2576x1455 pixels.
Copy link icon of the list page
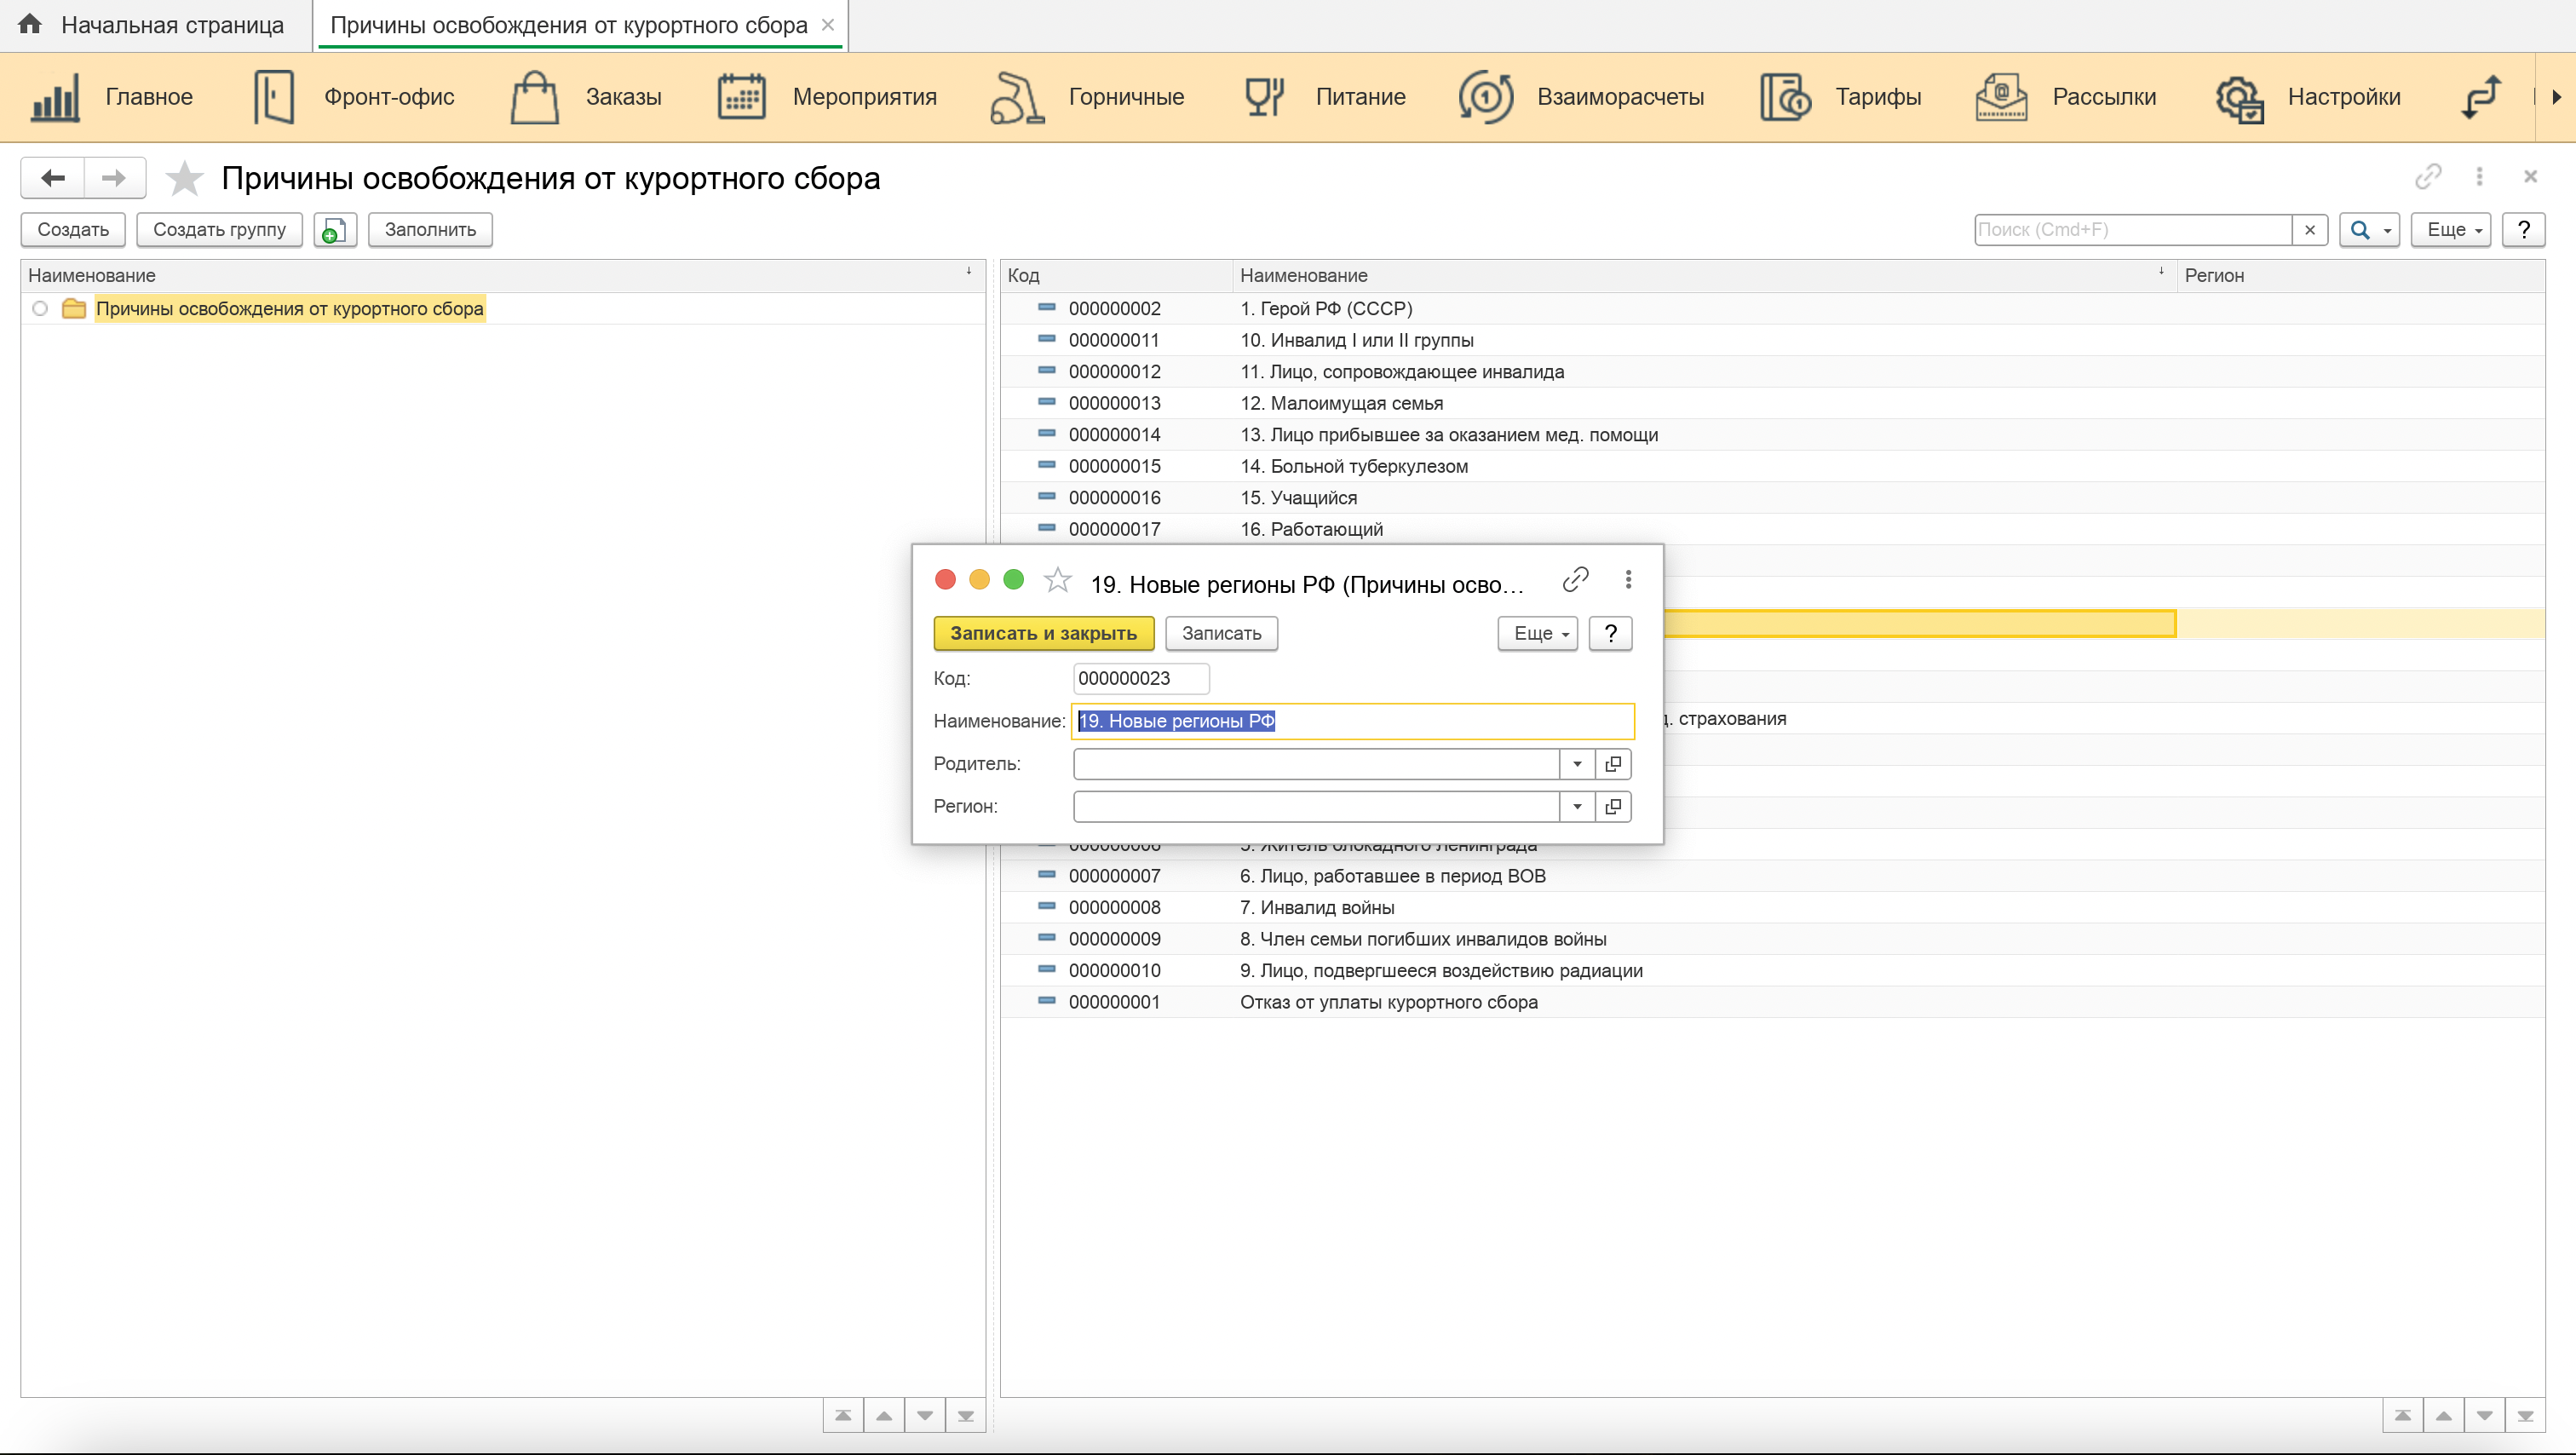2428,177
